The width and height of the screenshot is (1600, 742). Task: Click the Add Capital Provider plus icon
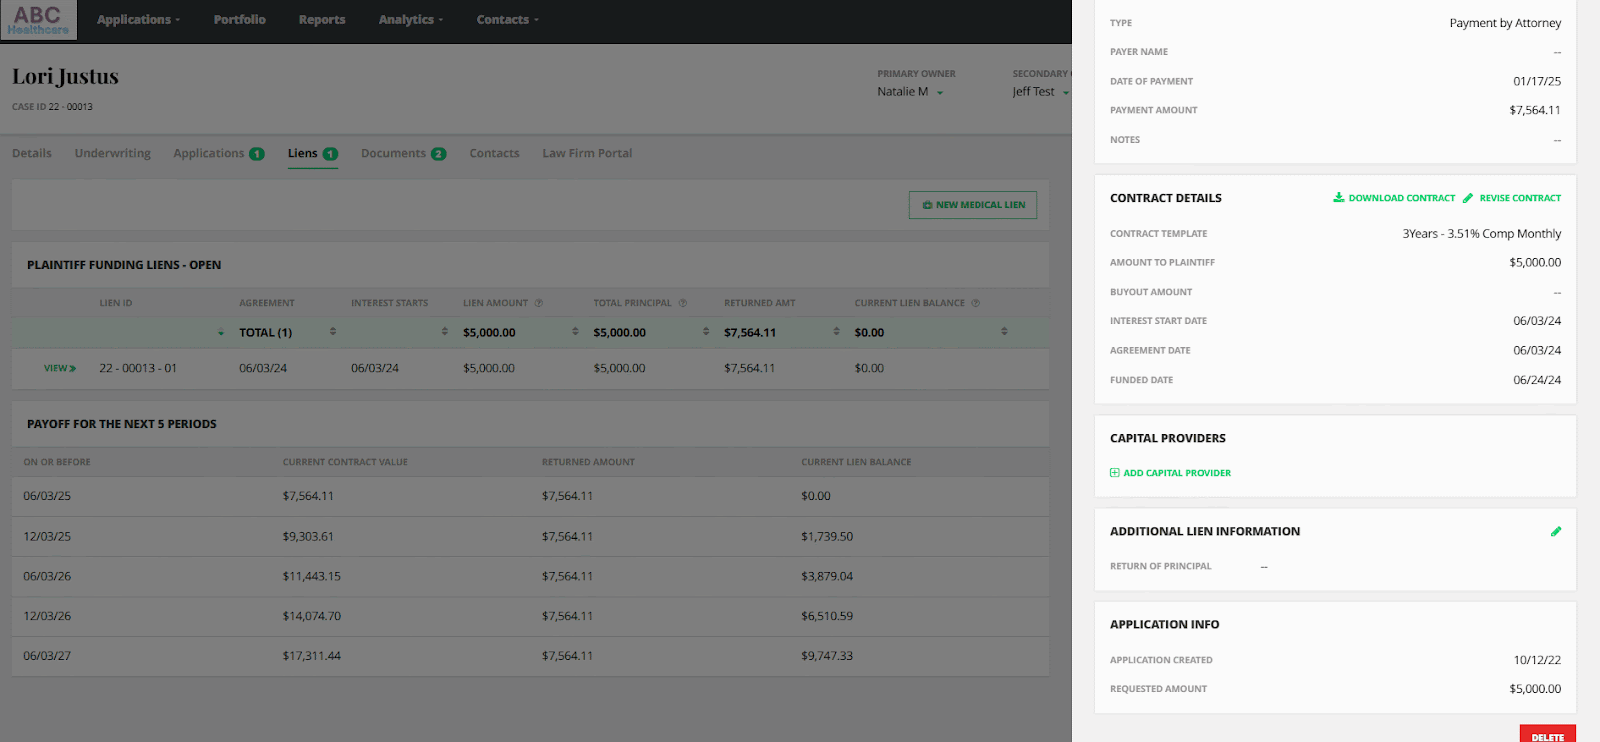(1115, 473)
